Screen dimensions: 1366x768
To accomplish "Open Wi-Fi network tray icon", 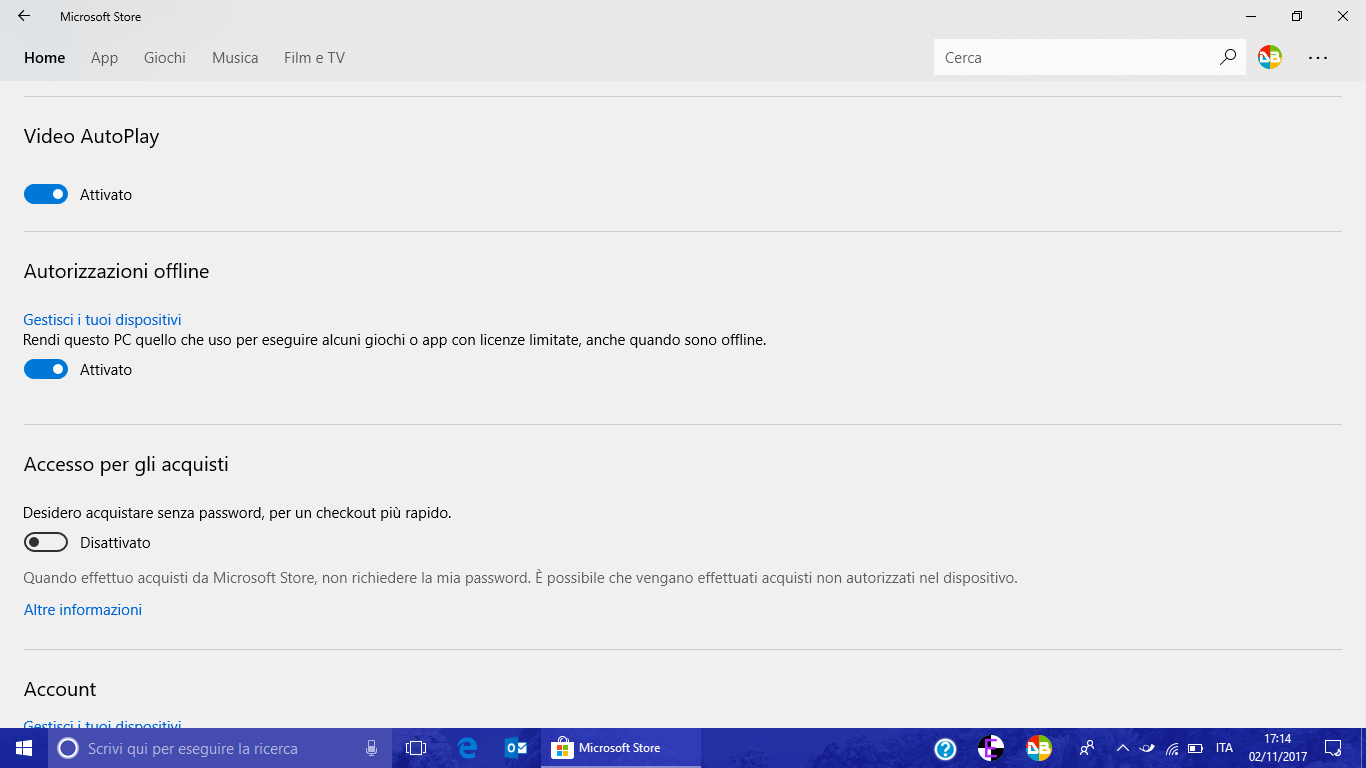I will (x=1172, y=748).
